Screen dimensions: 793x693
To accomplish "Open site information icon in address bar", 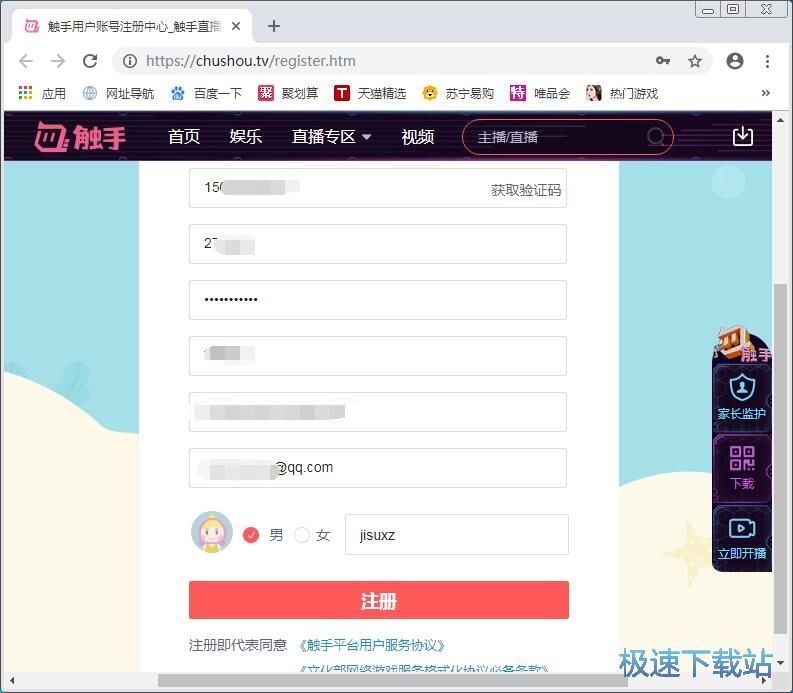I will 130,61.
